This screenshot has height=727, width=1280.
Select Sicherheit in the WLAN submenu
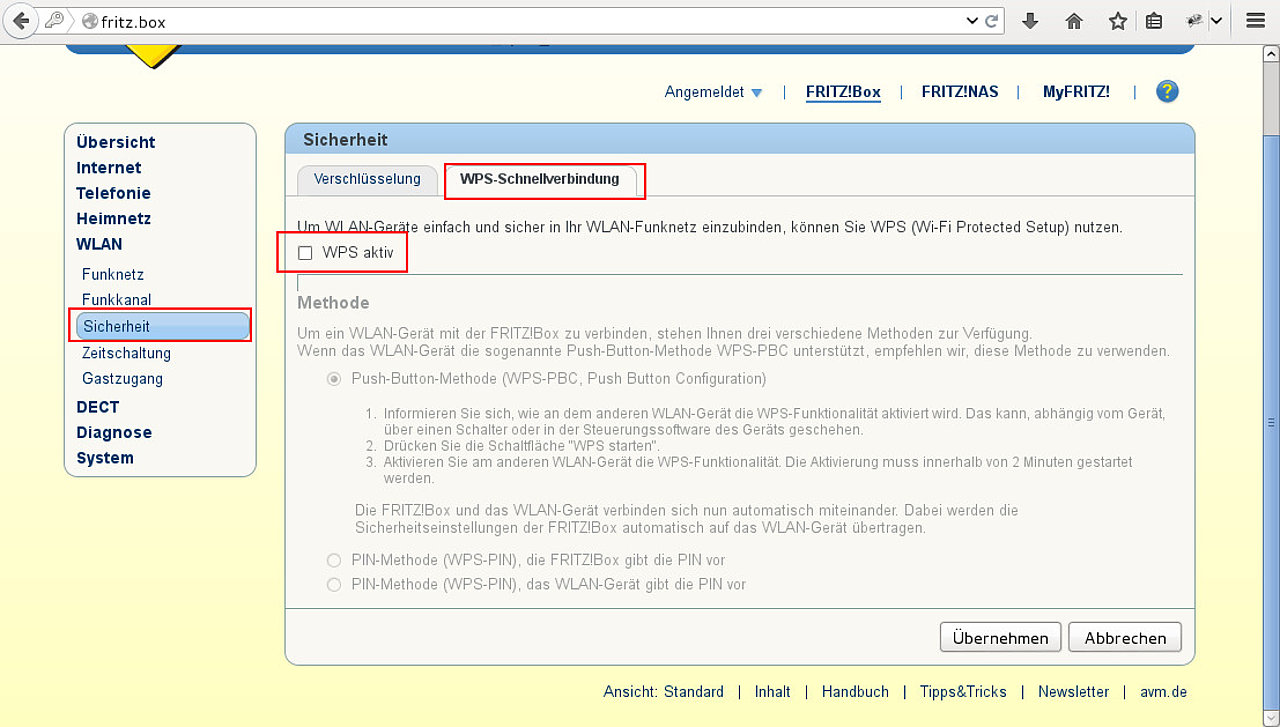pyautogui.click(x=162, y=326)
